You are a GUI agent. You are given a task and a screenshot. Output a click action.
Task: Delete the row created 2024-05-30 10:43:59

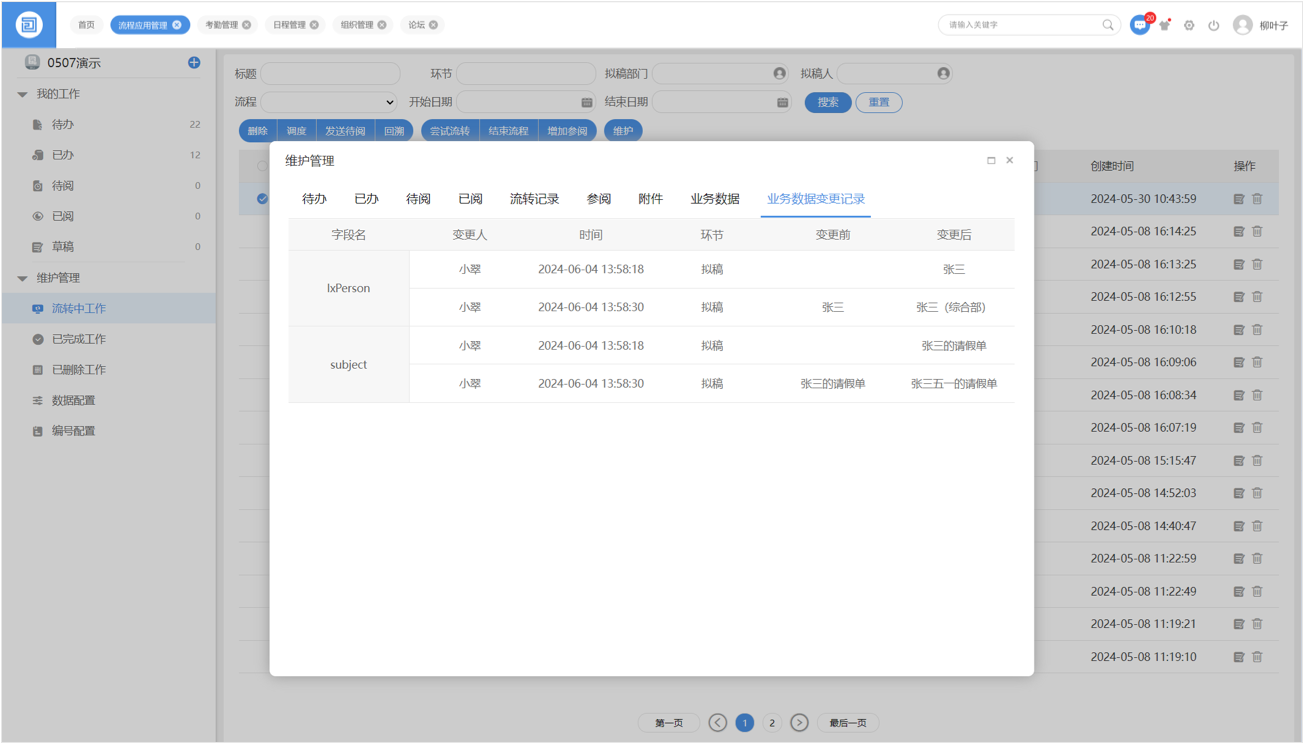[1257, 199]
